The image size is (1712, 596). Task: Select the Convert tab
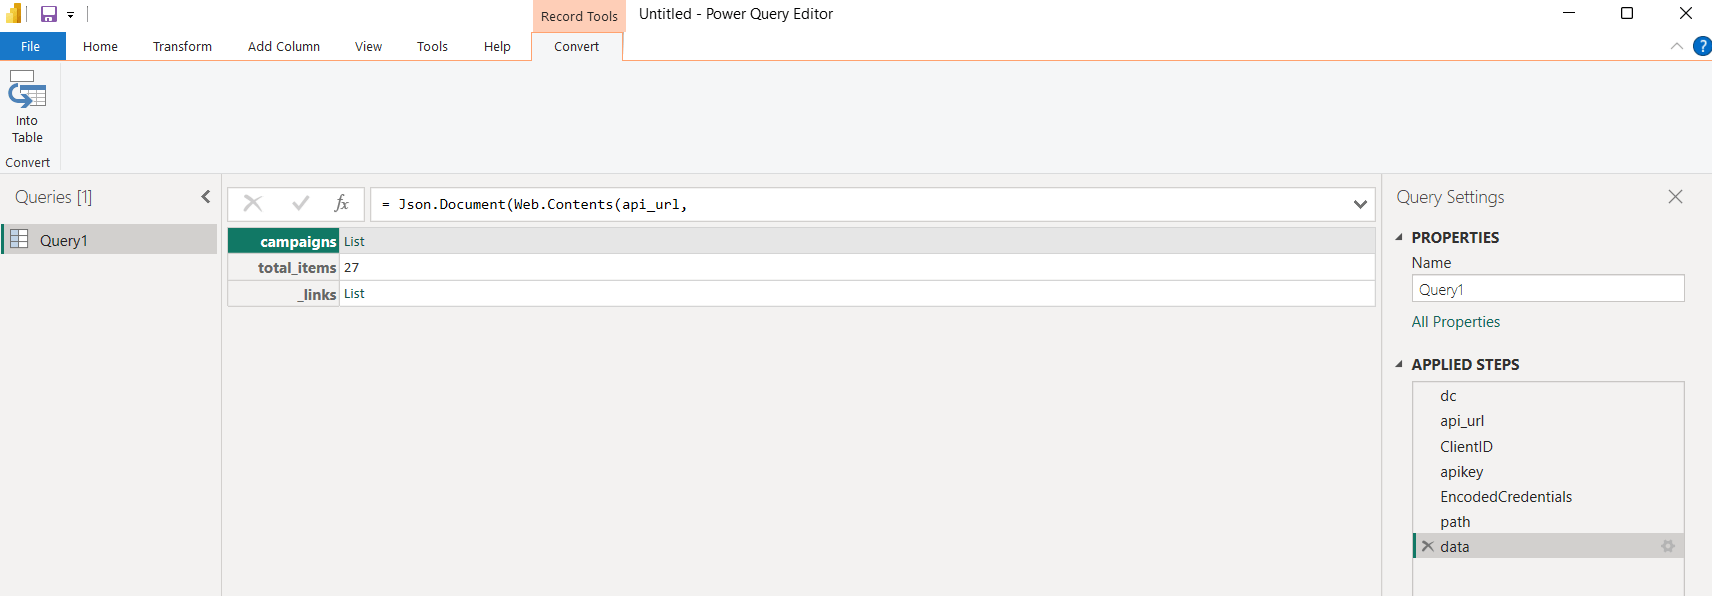pyautogui.click(x=577, y=46)
